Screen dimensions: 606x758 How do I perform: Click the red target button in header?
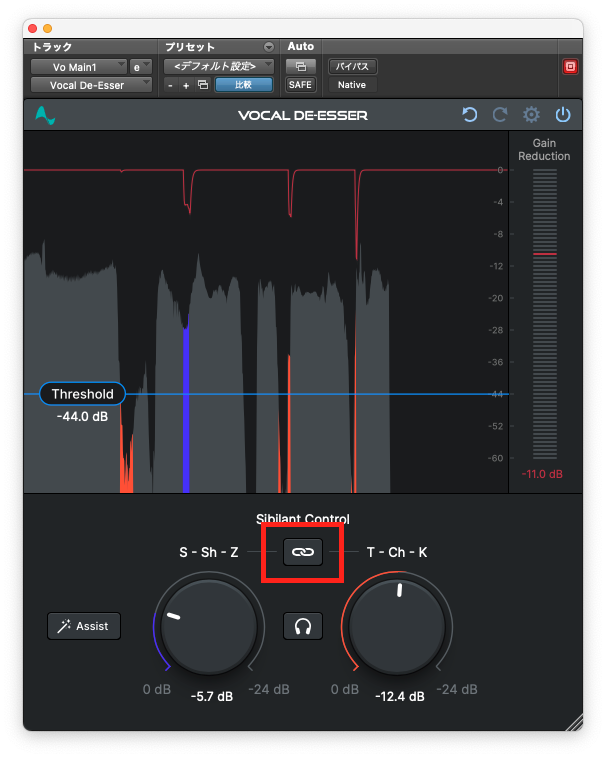[571, 67]
